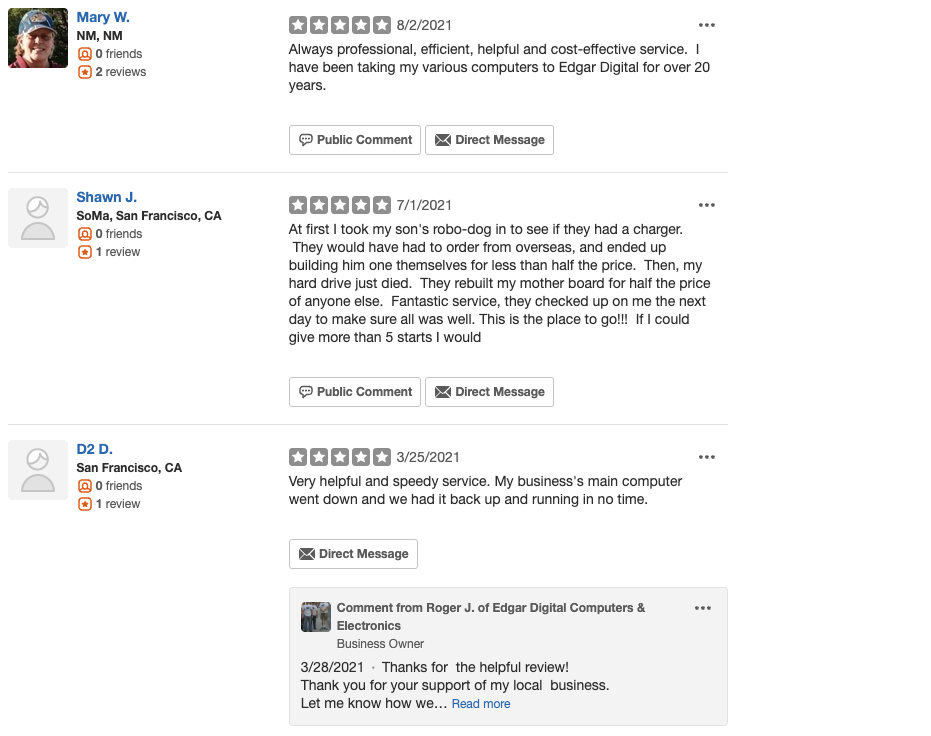Click the star rating on D2 D.'s review
The image size is (931, 736).
pyautogui.click(x=340, y=457)
